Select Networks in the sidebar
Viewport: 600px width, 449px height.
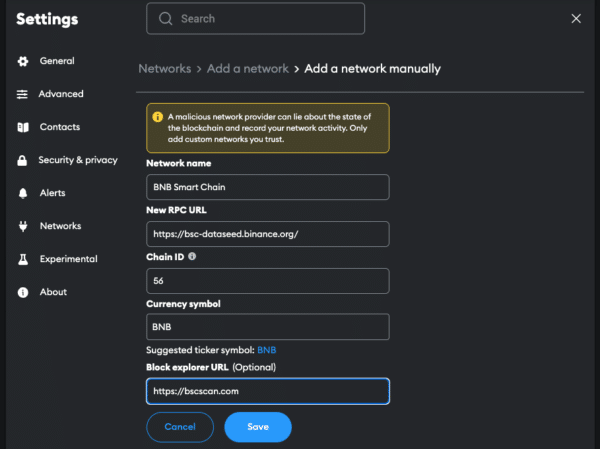pyautogui.click(x=60, y=226)
